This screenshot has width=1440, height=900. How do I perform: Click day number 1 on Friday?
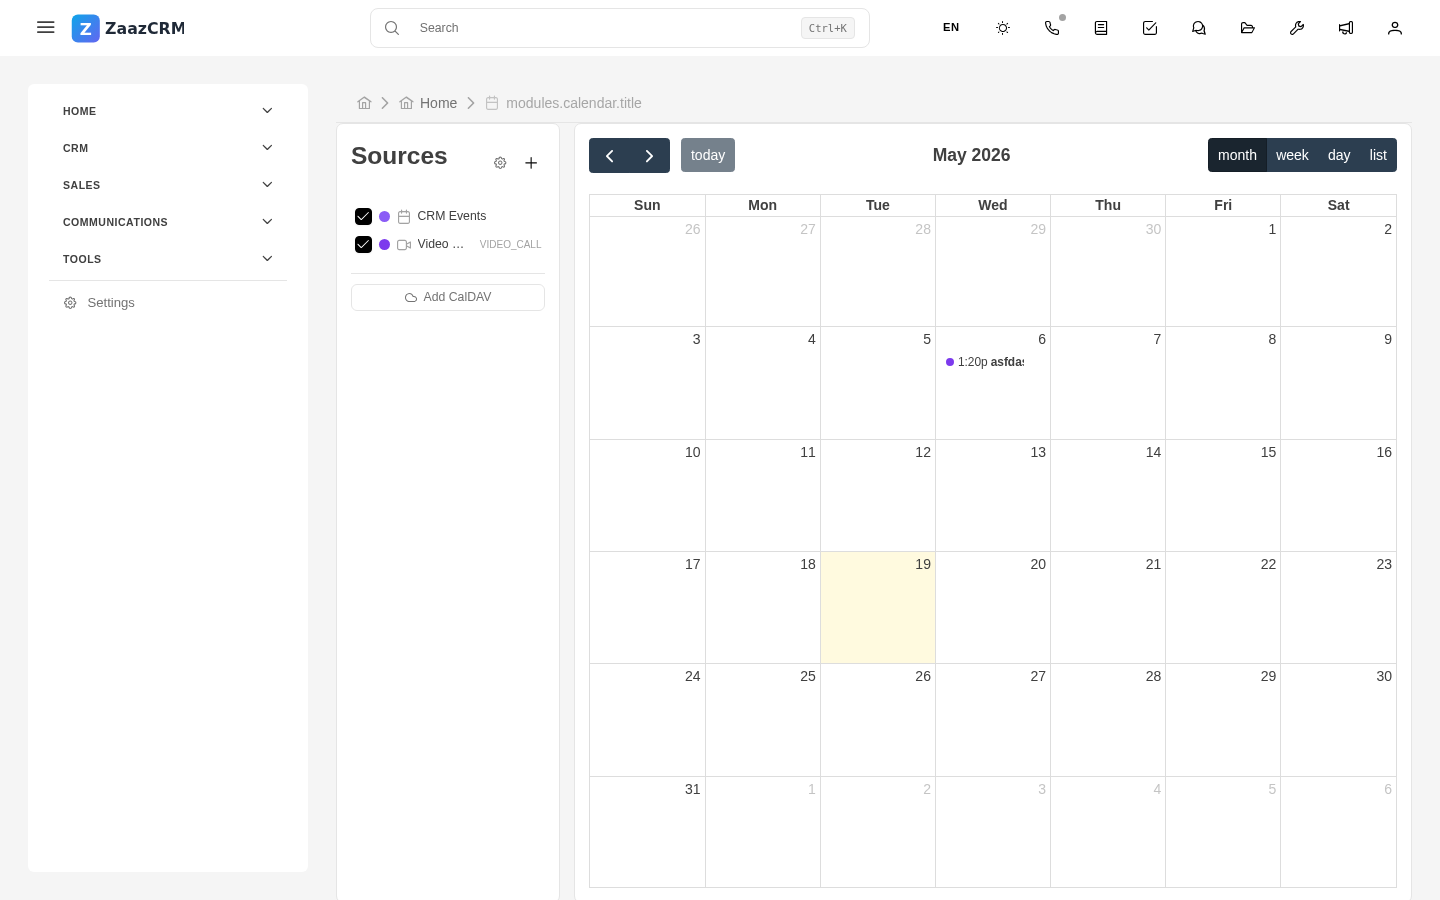pos(1272,229)
